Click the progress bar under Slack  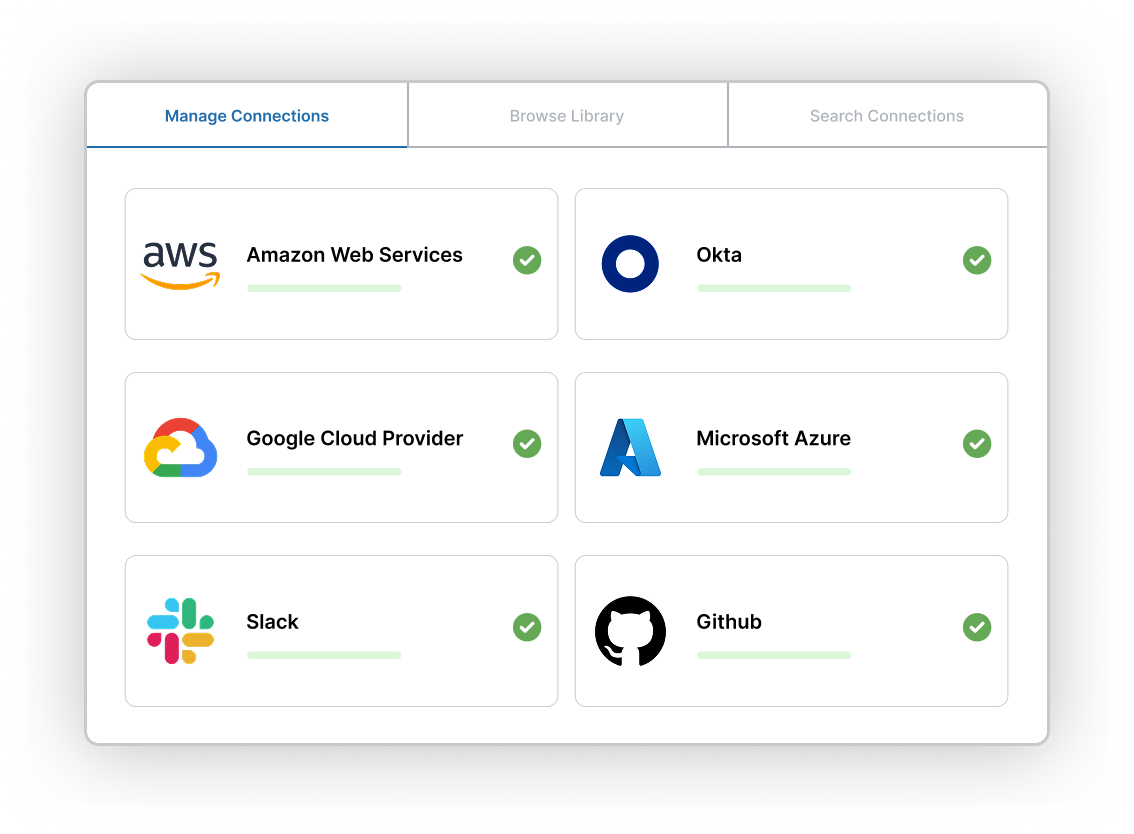pyautogui.click(x=324, y=655)
